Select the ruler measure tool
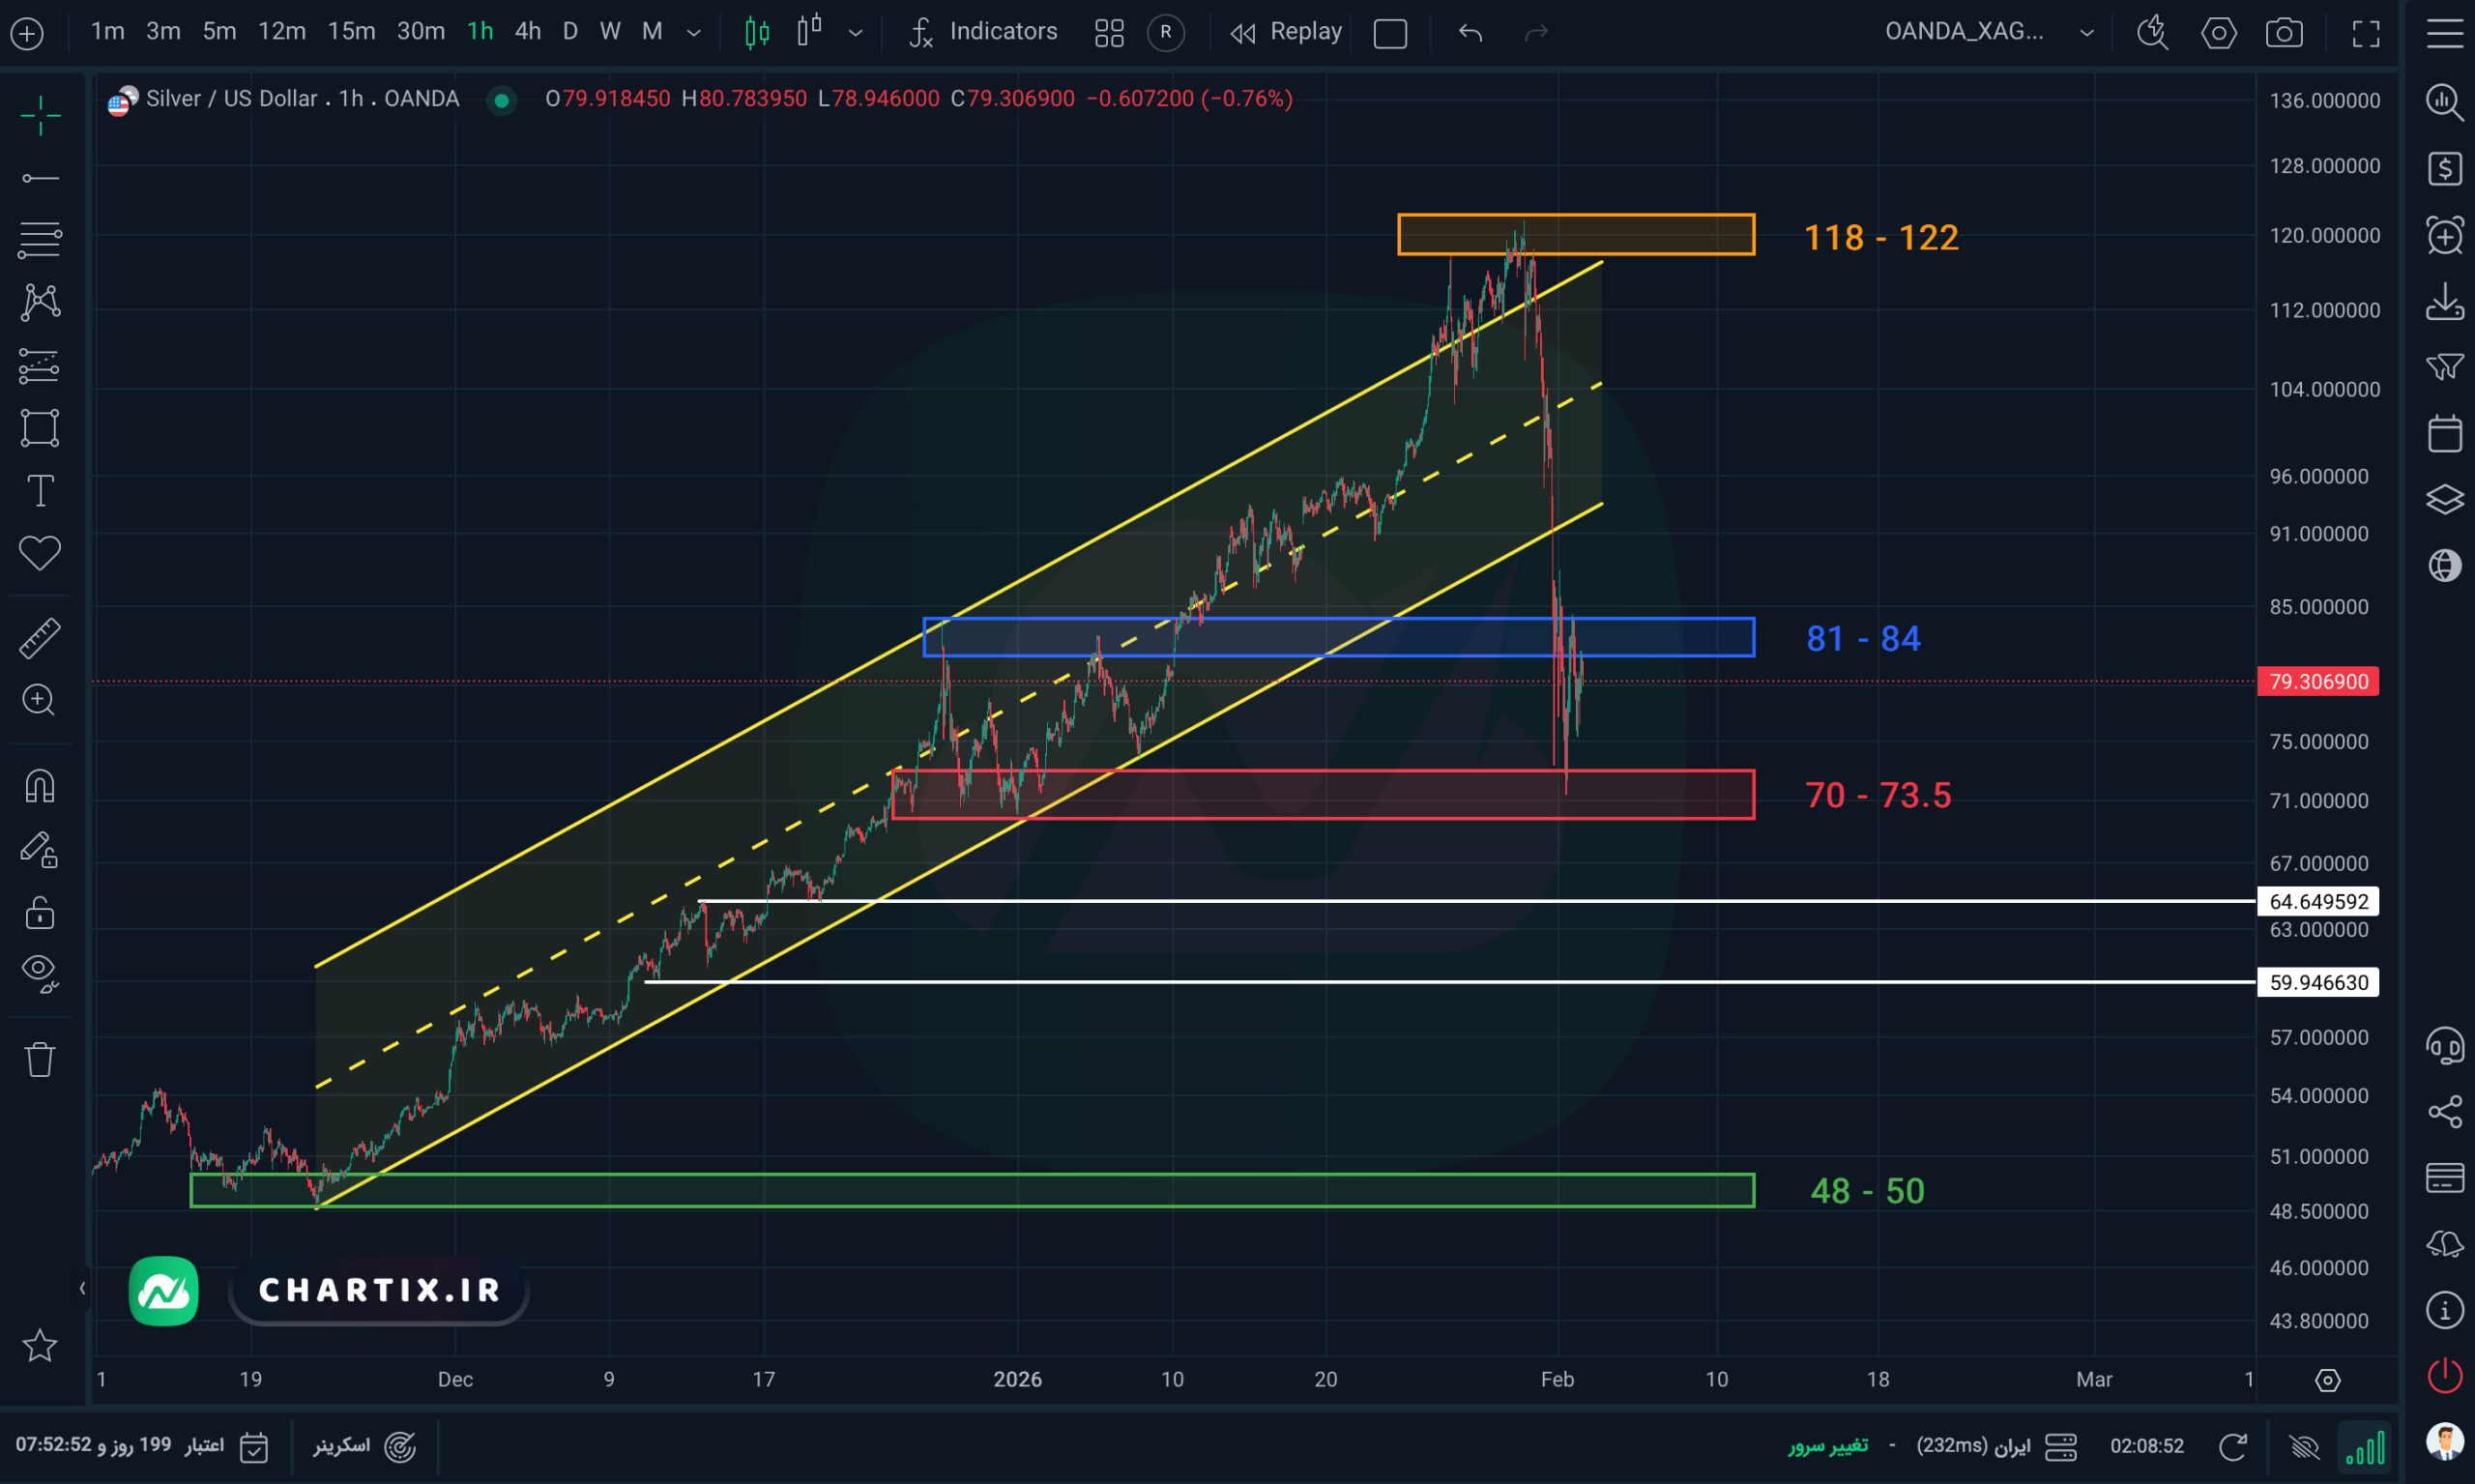Image resolution: width=2475 pixels, height=1484 pixels. 40,638
